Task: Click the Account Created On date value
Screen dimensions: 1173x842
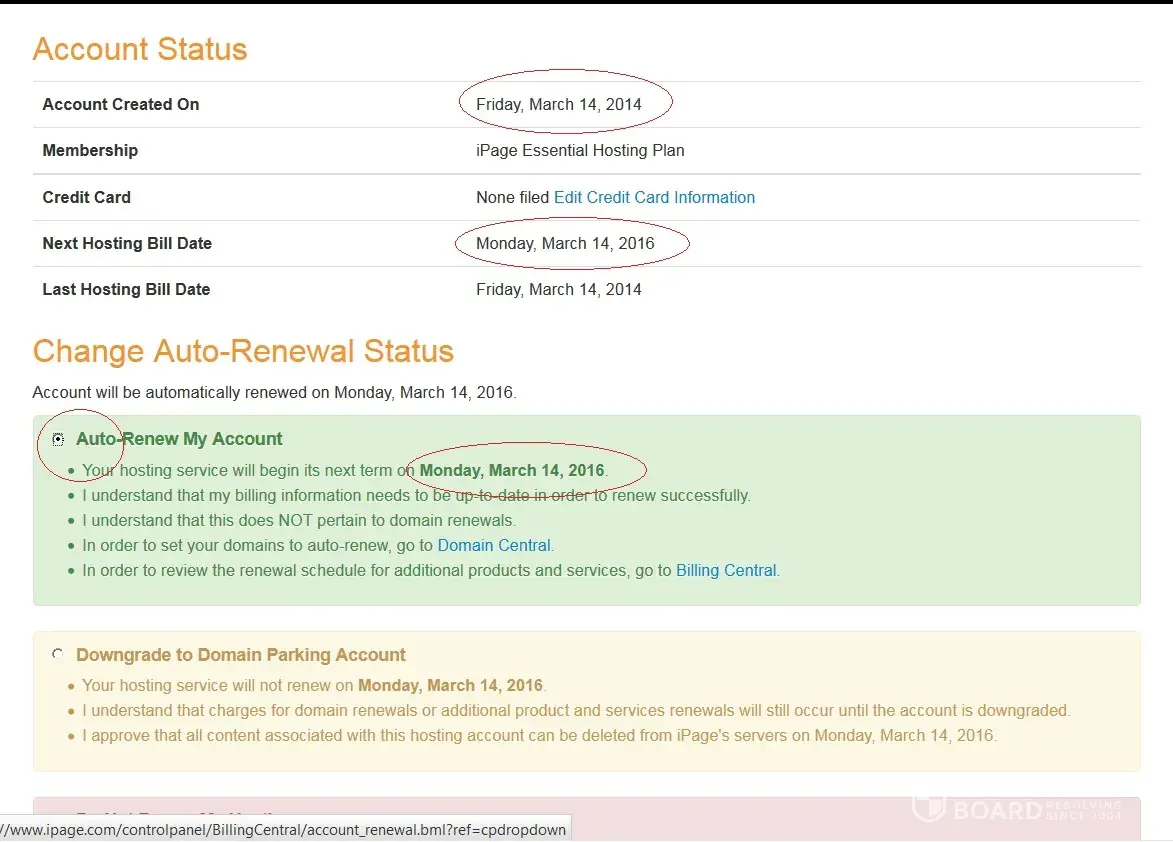Action: [559, 104]
